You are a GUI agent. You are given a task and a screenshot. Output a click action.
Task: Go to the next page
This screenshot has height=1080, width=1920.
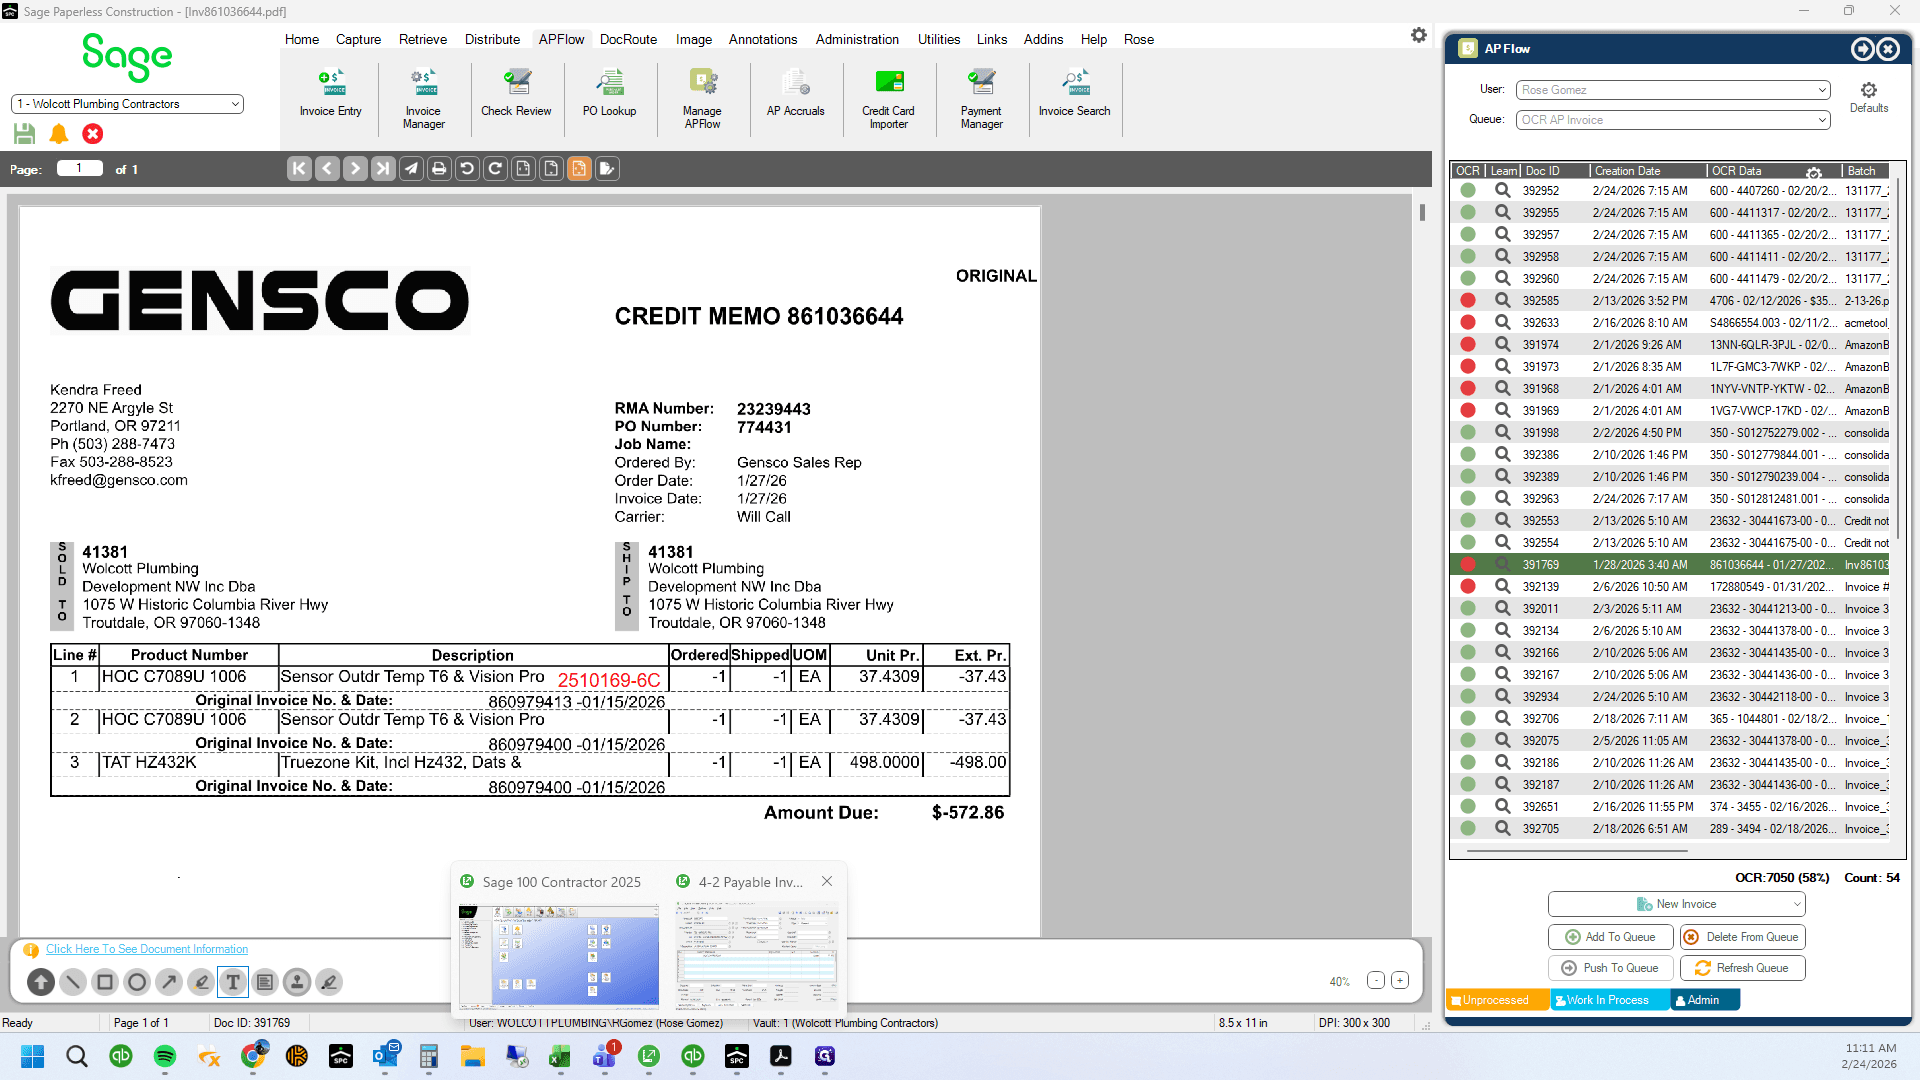point(355,169)
